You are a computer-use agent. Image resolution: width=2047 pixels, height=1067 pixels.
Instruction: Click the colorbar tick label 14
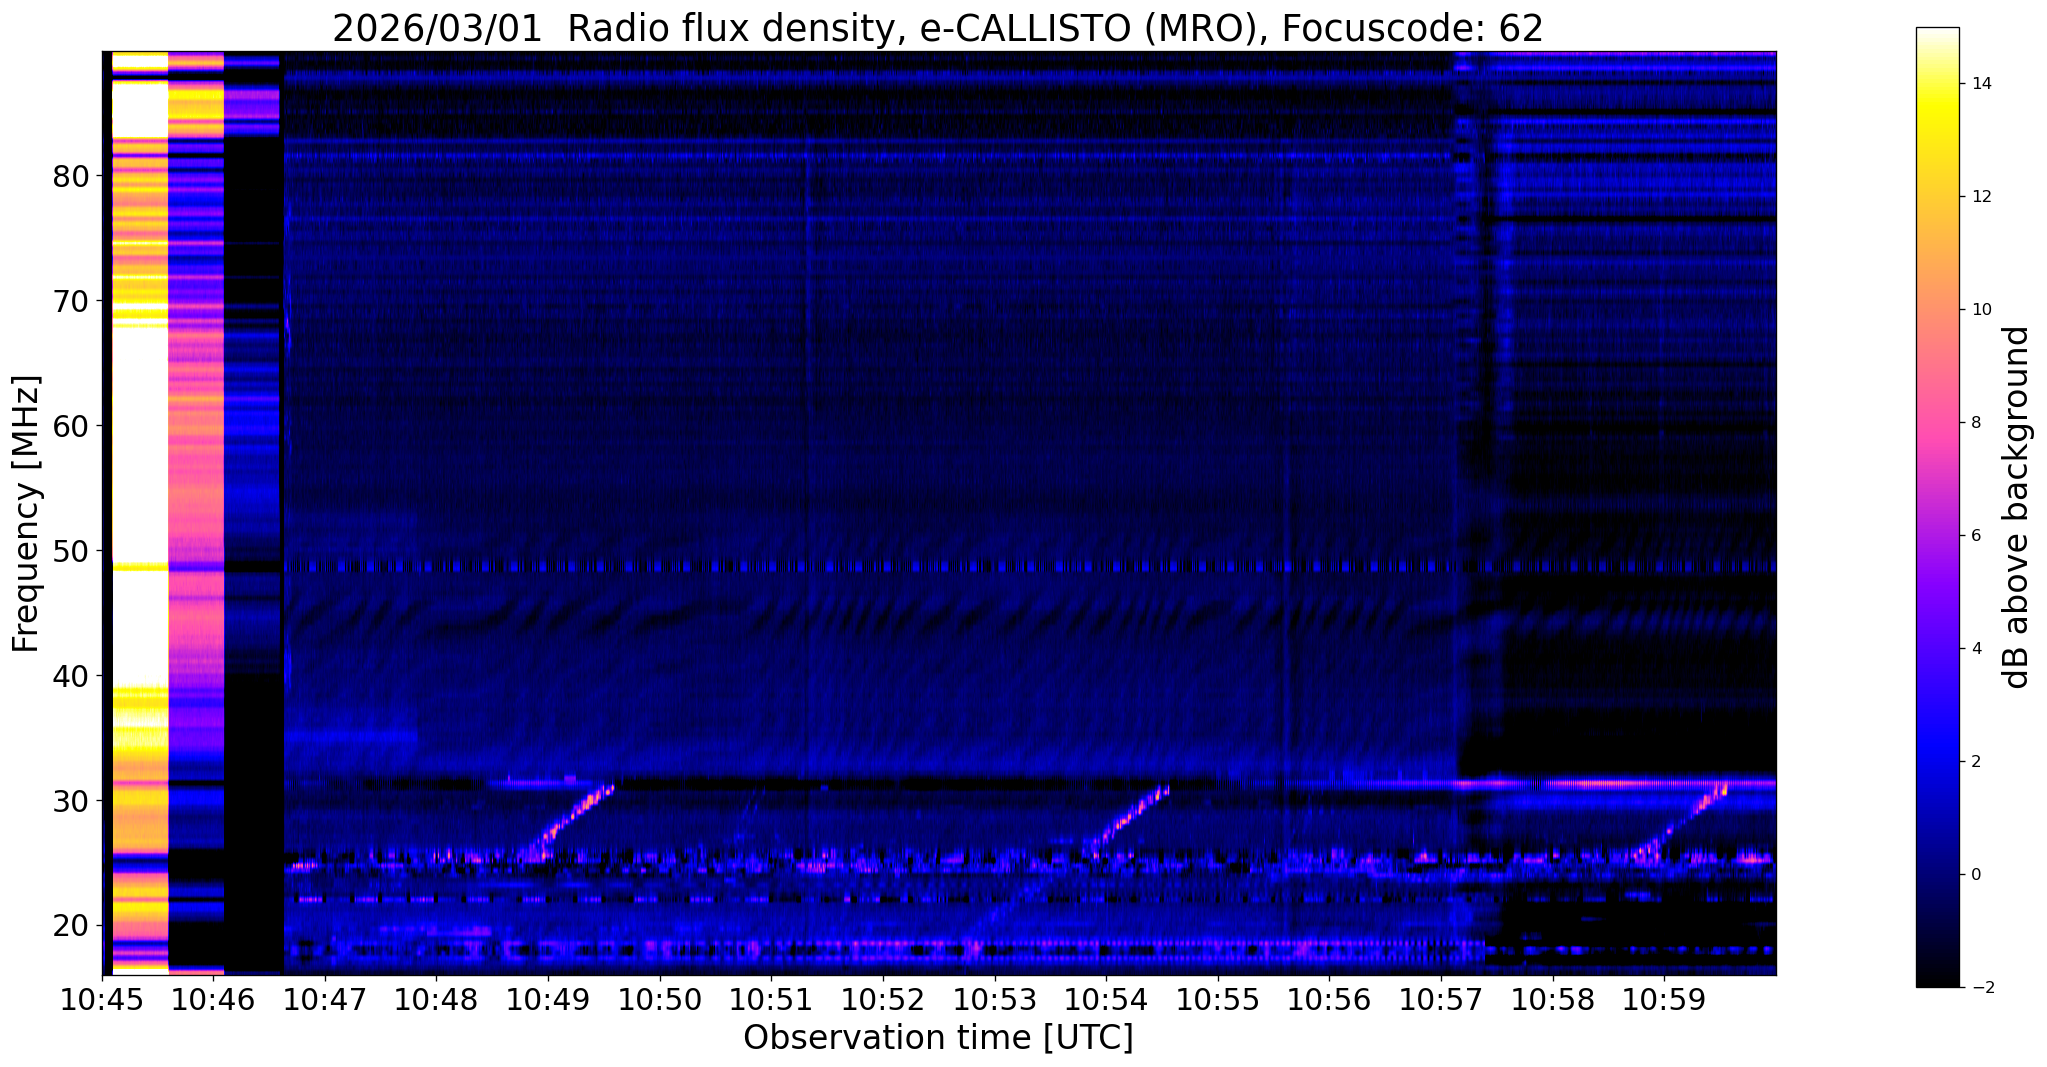(x=1981, y=84)
